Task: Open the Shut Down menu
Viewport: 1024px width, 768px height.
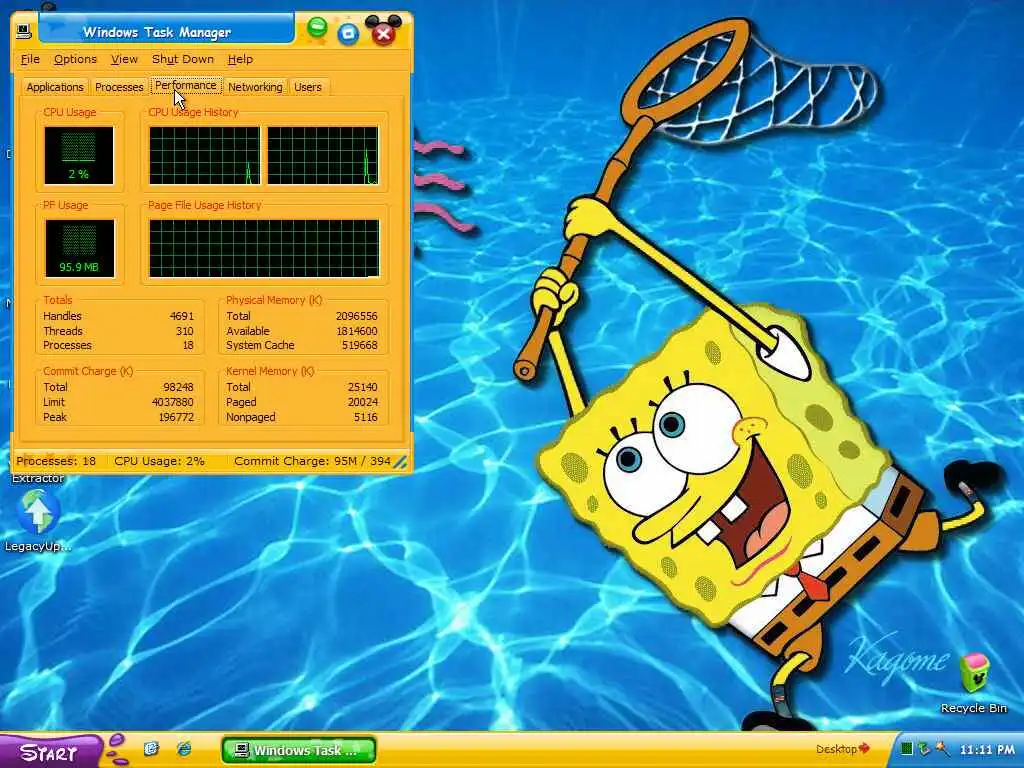Action: (183, 59)
